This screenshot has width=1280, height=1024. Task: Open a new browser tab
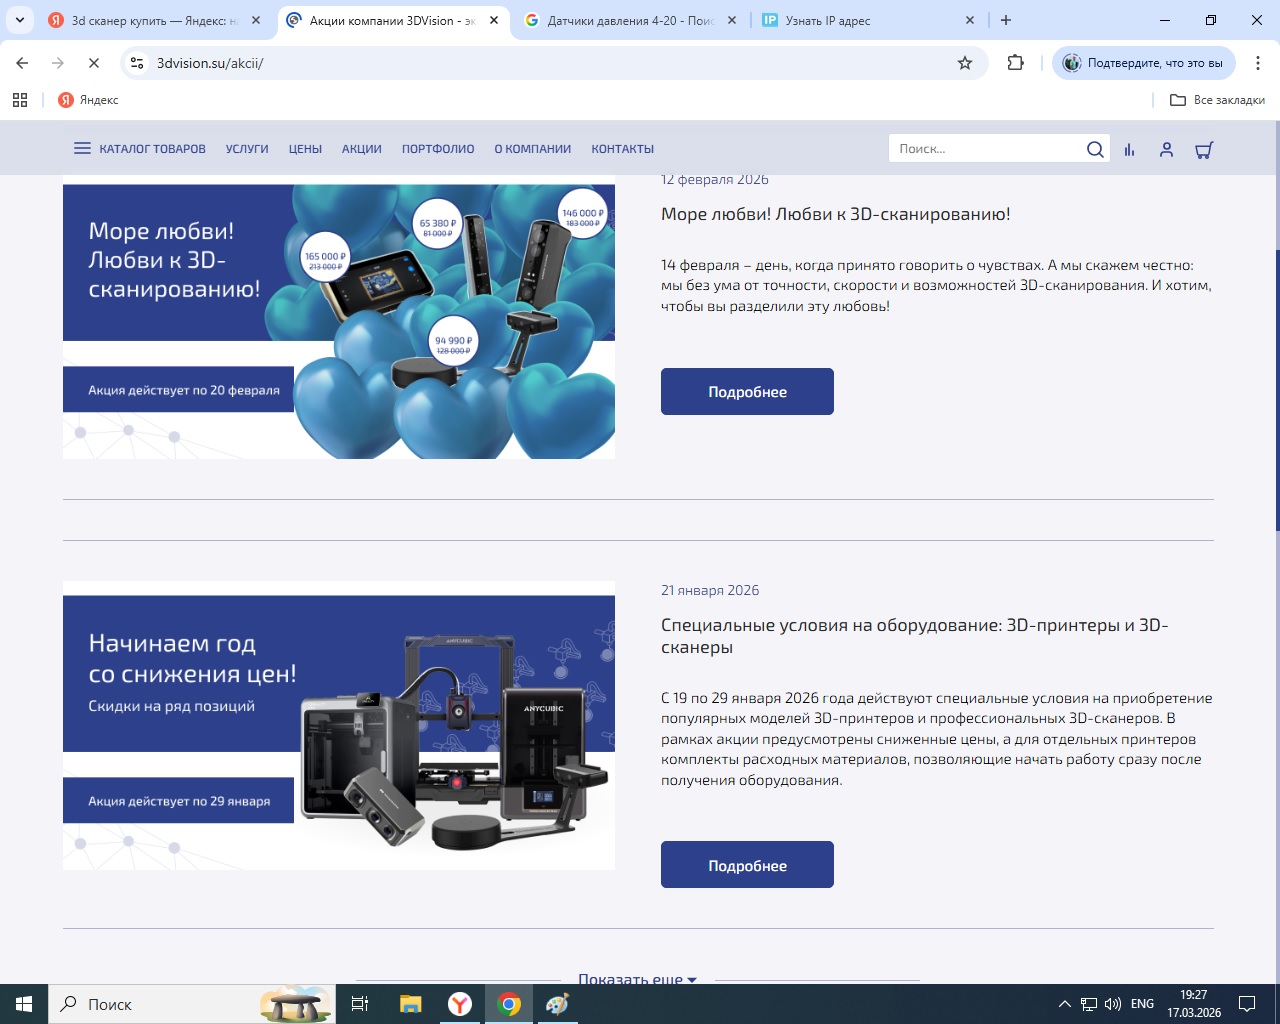(x=1006, y=20)
